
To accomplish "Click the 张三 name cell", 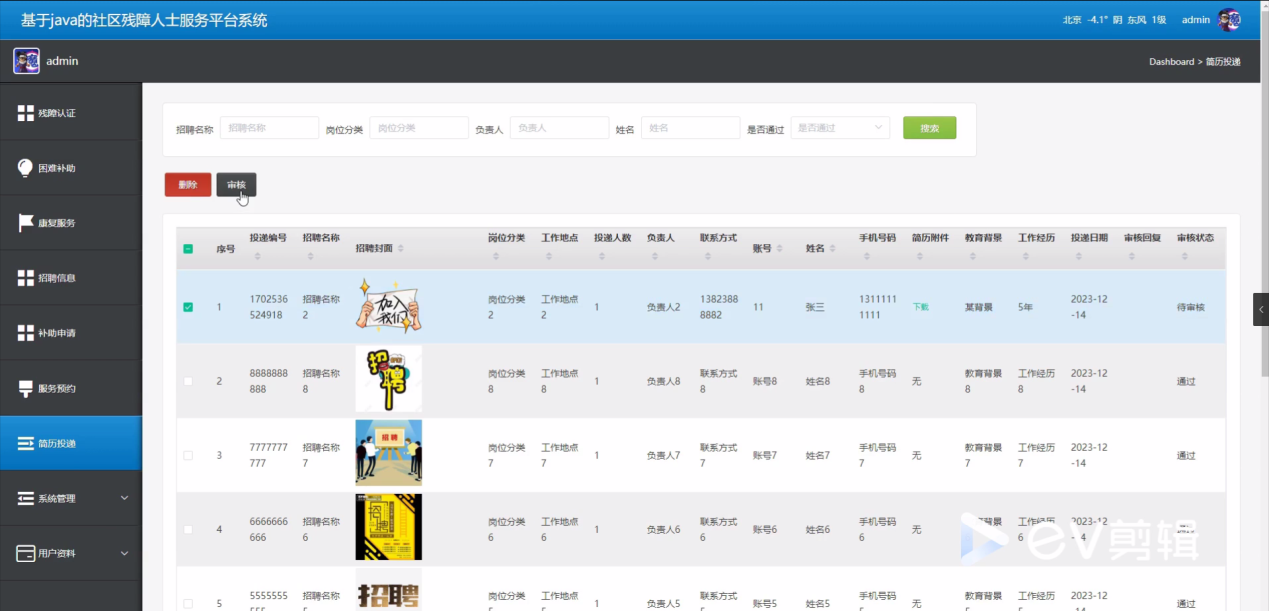I will click(815, 307).
